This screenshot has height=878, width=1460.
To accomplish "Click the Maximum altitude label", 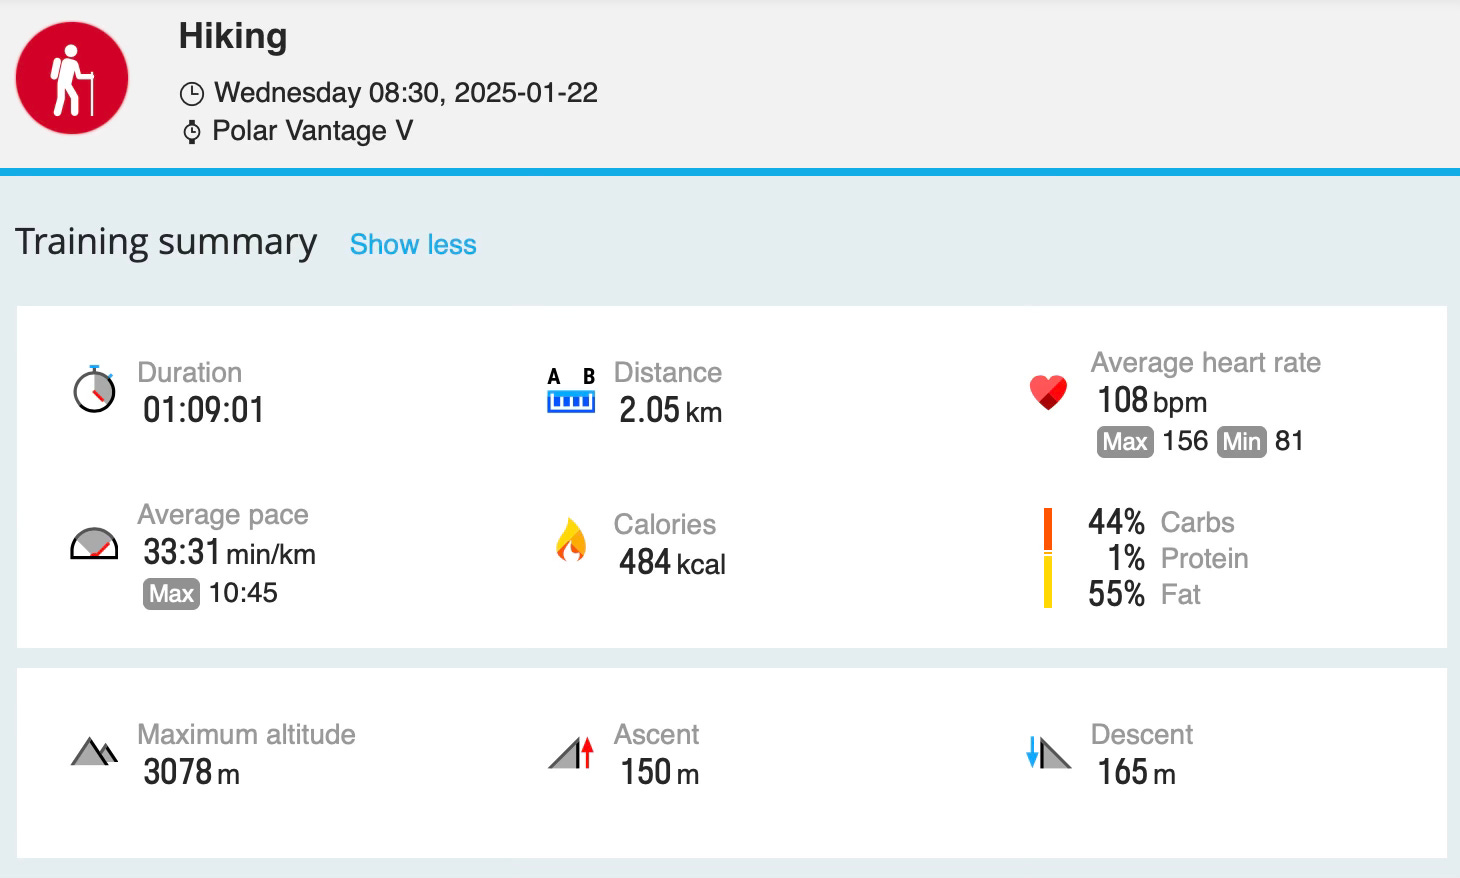I will [246, 734].
